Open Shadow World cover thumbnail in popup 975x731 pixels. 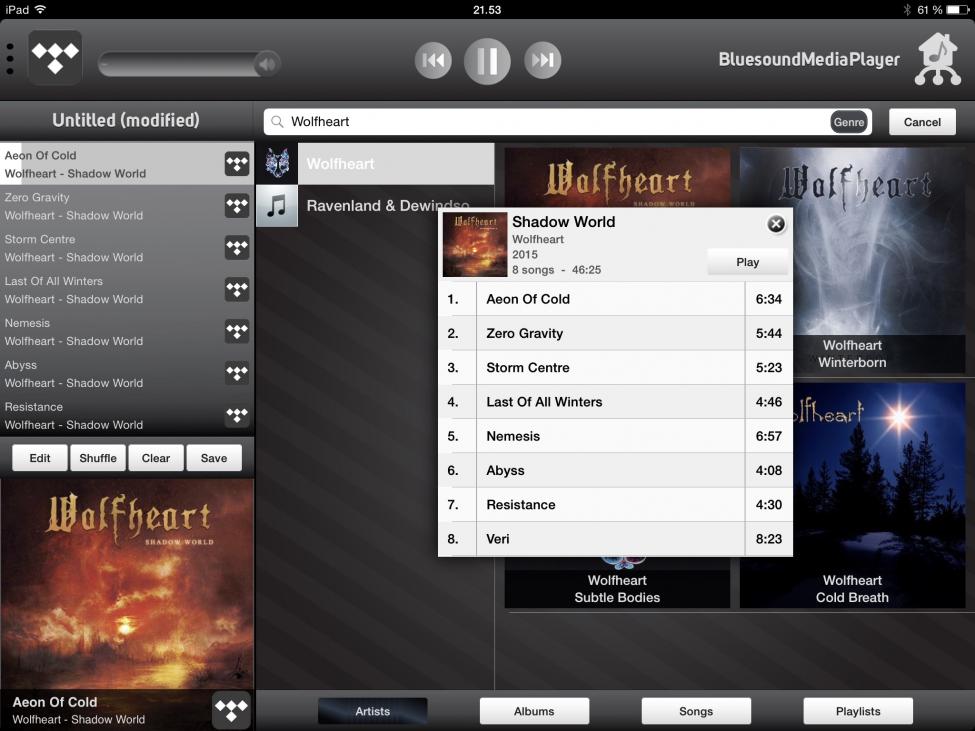point(474,244)
